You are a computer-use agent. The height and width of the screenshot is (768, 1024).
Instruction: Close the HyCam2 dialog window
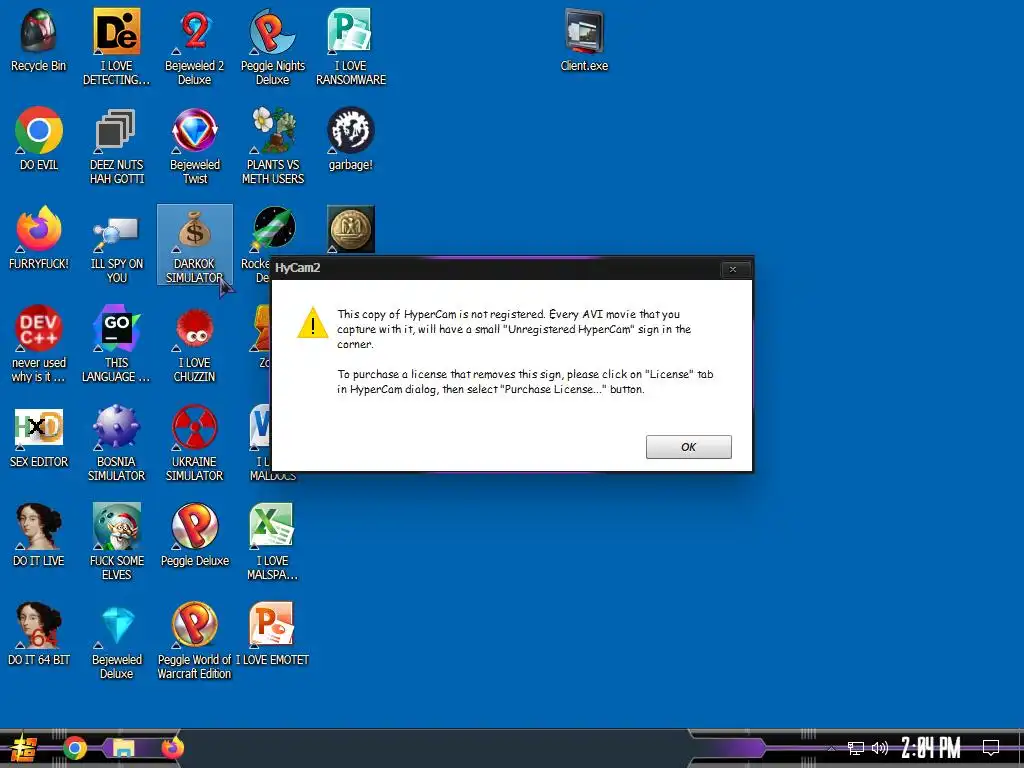click(x=733, y=269)
